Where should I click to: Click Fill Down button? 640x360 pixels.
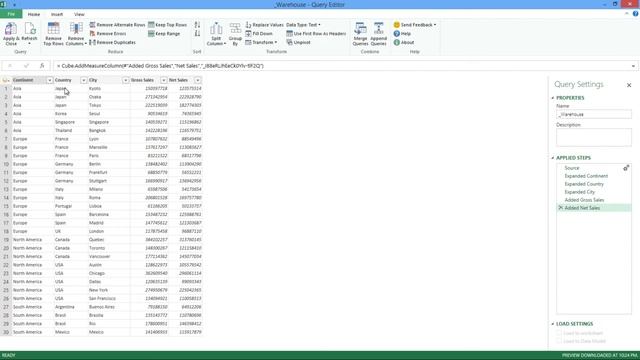tap(259, 33)
